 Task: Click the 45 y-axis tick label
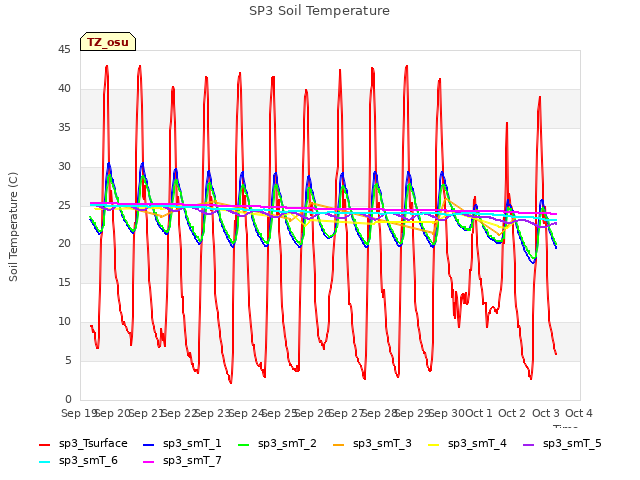coord(64,50)
